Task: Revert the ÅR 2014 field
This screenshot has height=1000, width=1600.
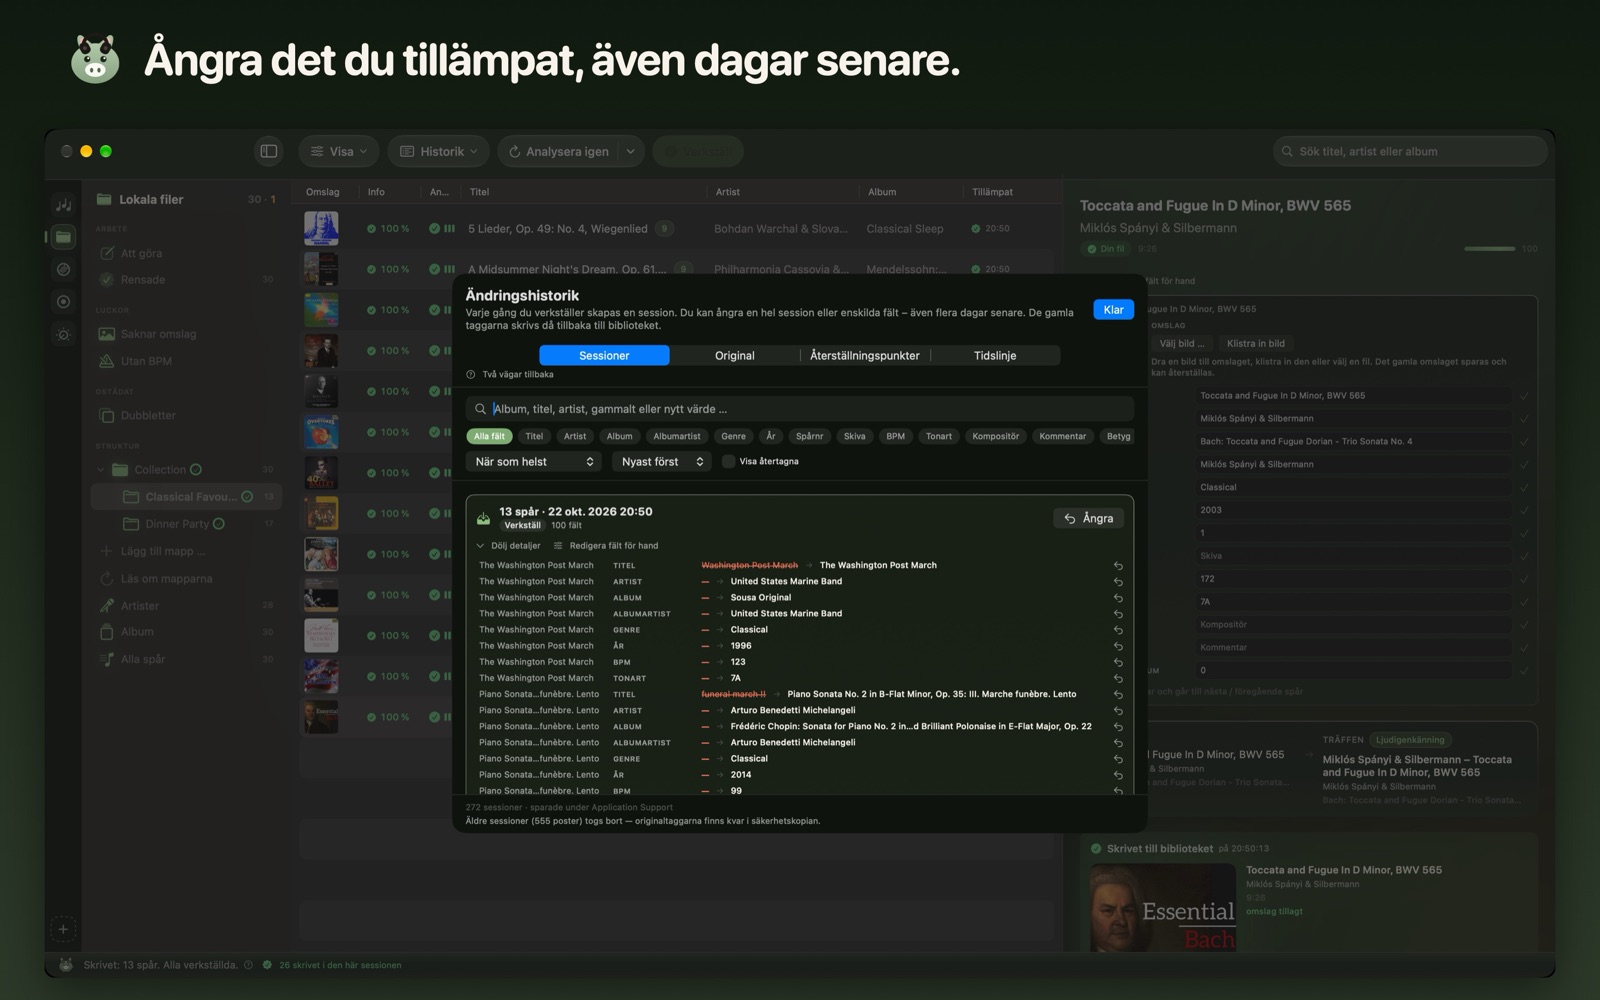Action: click(x=1118, y=775)
